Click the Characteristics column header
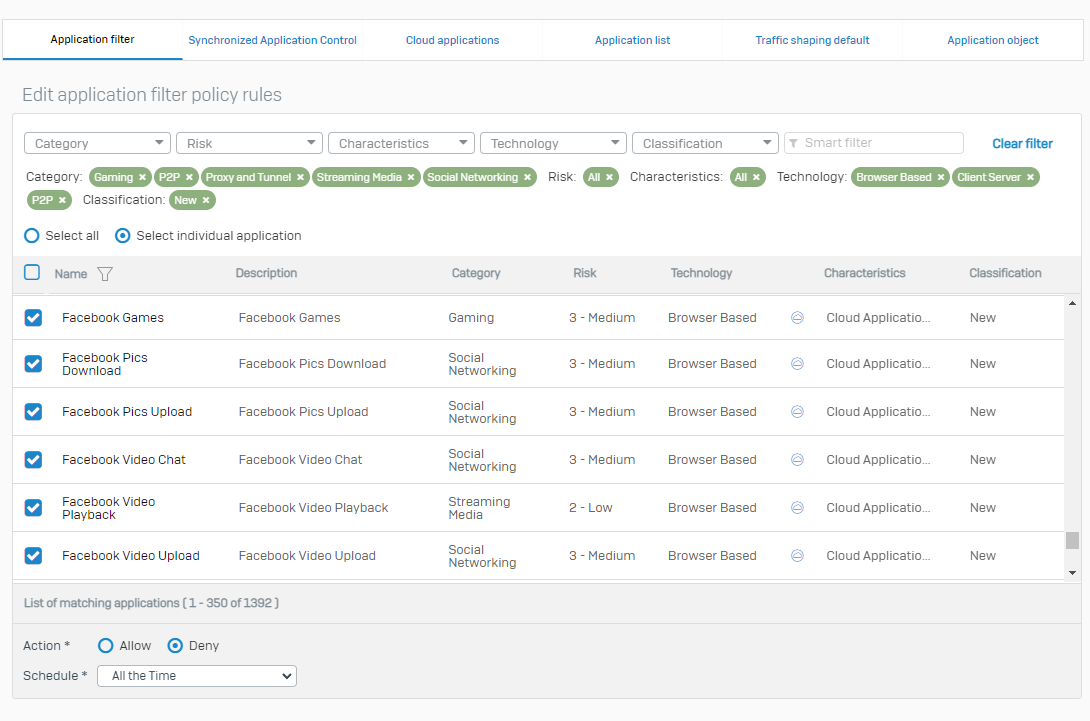The image size is (1090, 721). (x=865, y=273)
